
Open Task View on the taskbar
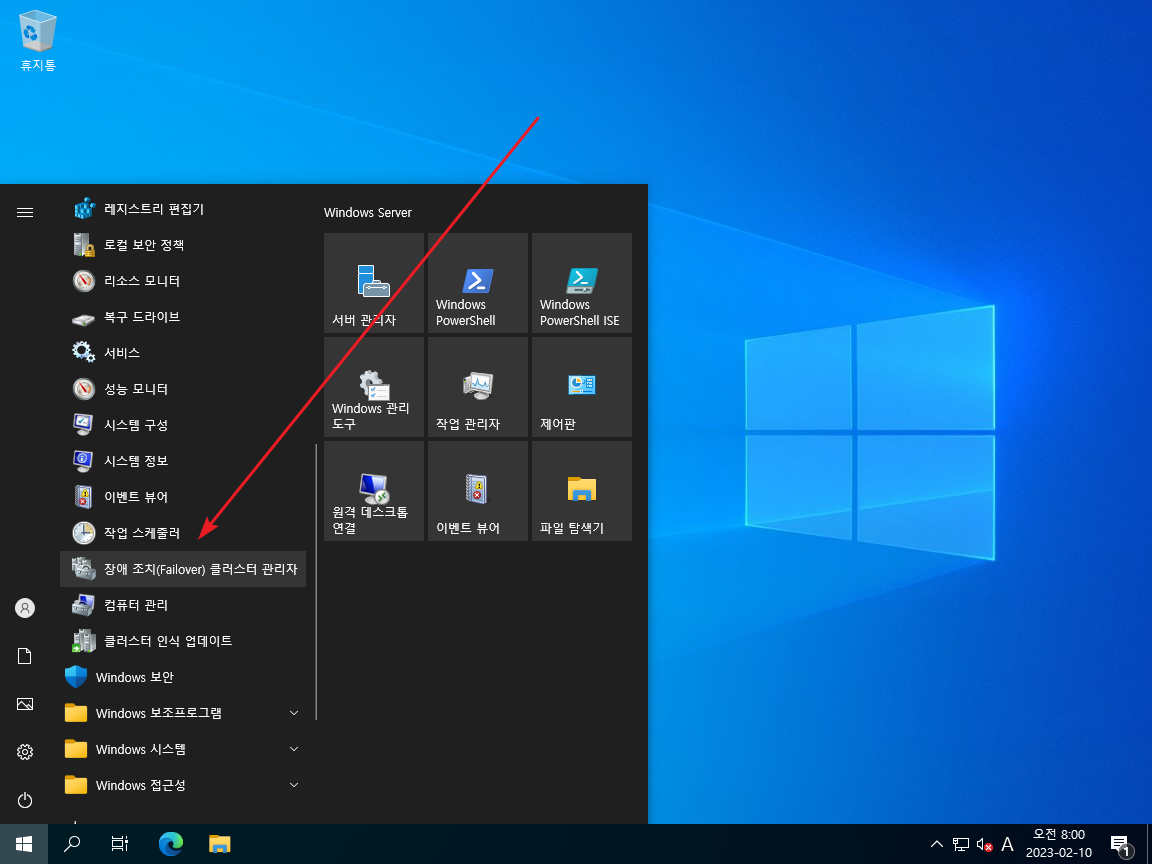(120, 844)
